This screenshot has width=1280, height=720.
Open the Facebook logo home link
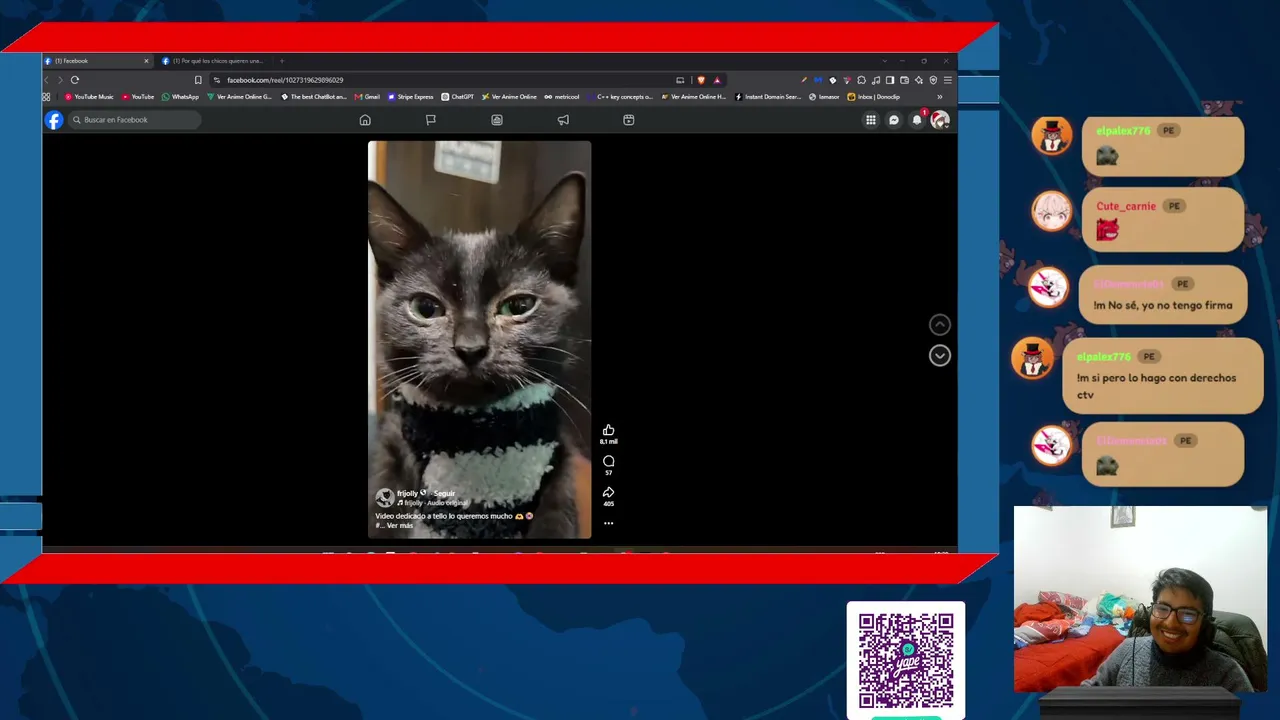pos(54,120)
